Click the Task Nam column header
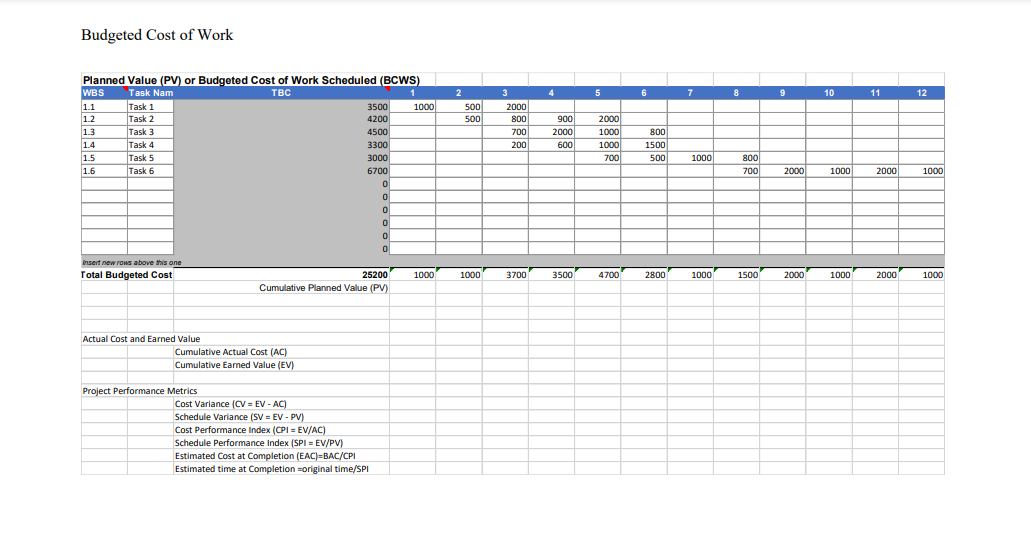This screenshot has height=546, width=1031. coord(151,93)
